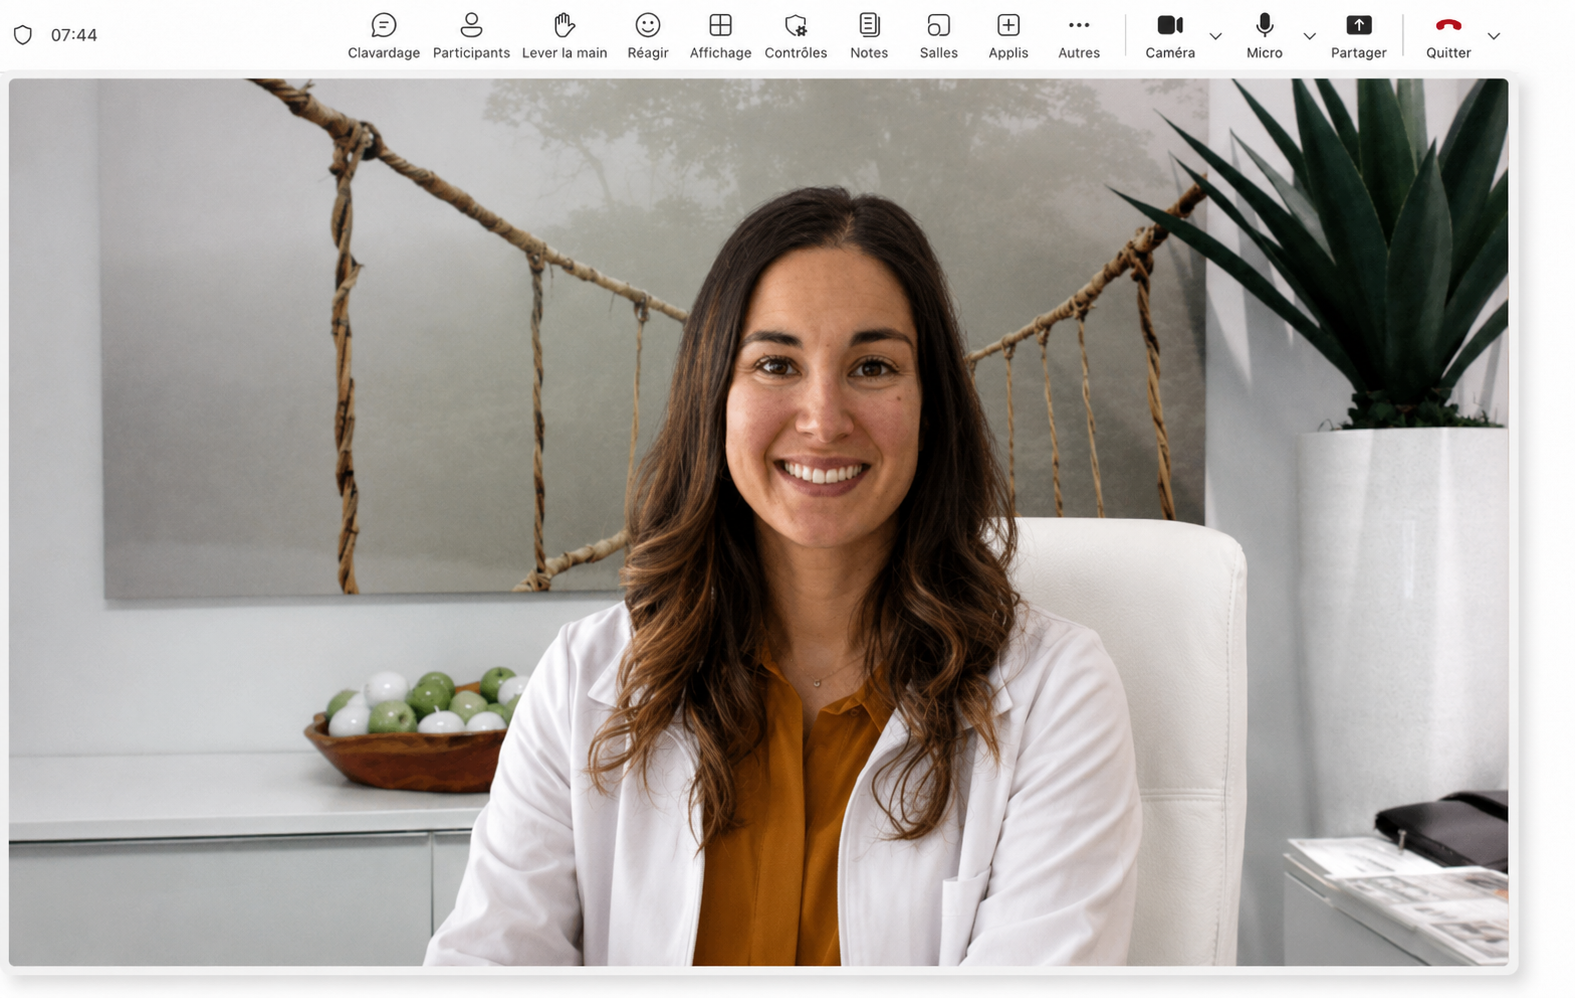
Task: Change layout with Affichage icon
Action: pos(720,25)
